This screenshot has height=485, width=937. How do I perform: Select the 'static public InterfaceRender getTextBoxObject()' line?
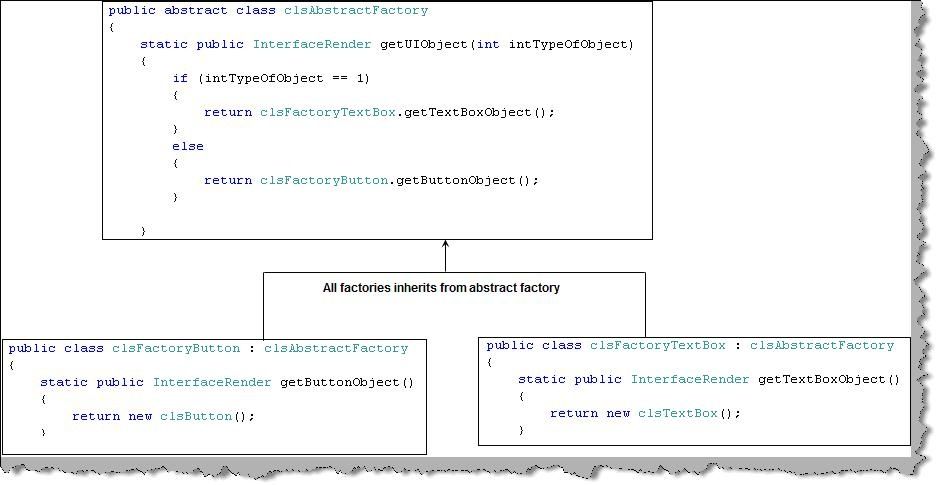tap(709, 380)
